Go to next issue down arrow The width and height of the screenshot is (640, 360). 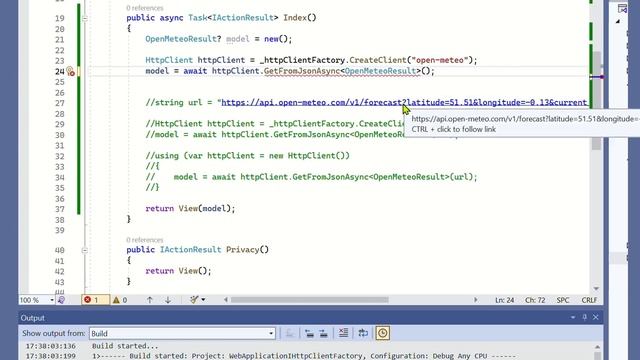point(168,300)
